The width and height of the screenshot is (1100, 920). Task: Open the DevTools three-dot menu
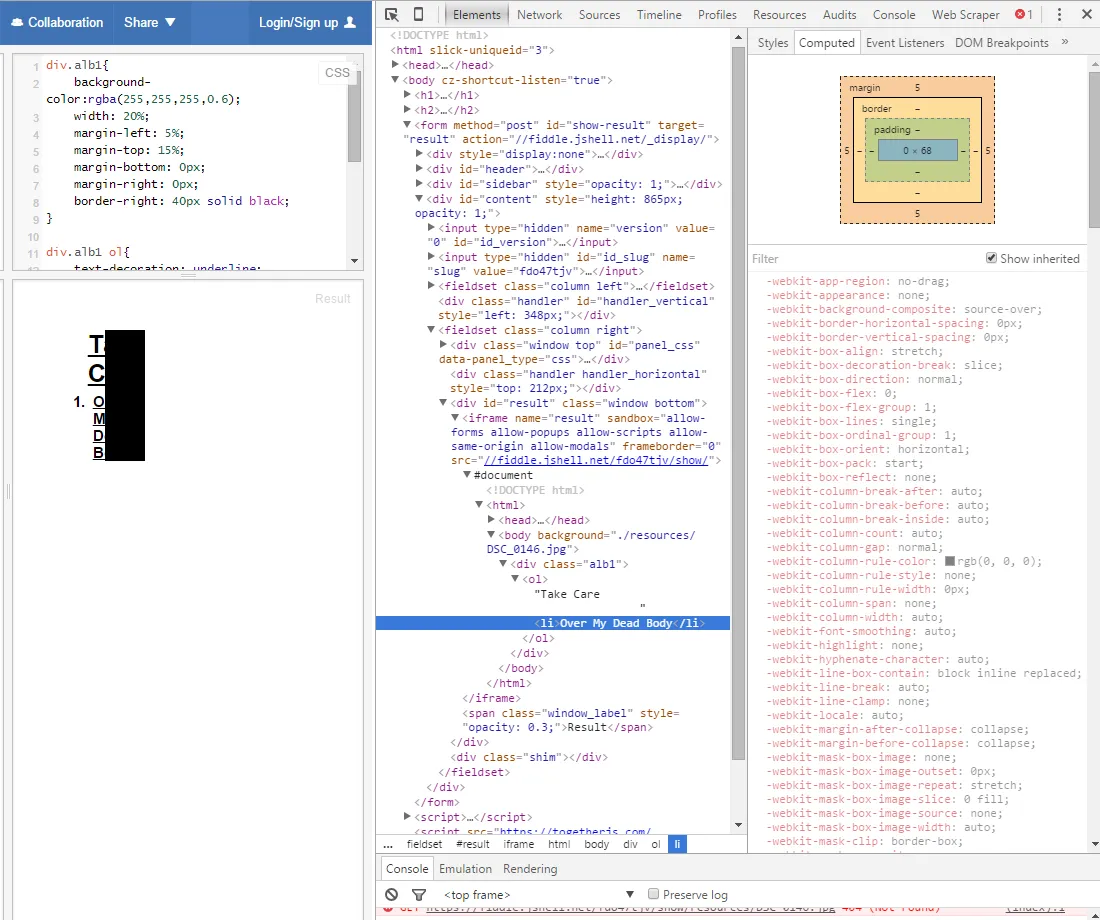pyautogui.click(x=1059, y=15)
